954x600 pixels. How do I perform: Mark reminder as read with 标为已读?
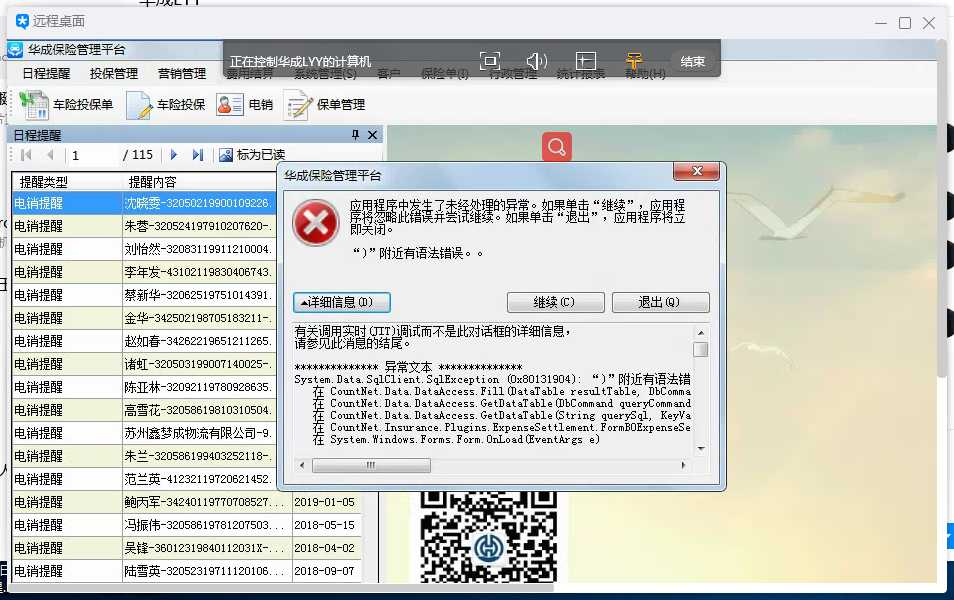click(252, 155)
